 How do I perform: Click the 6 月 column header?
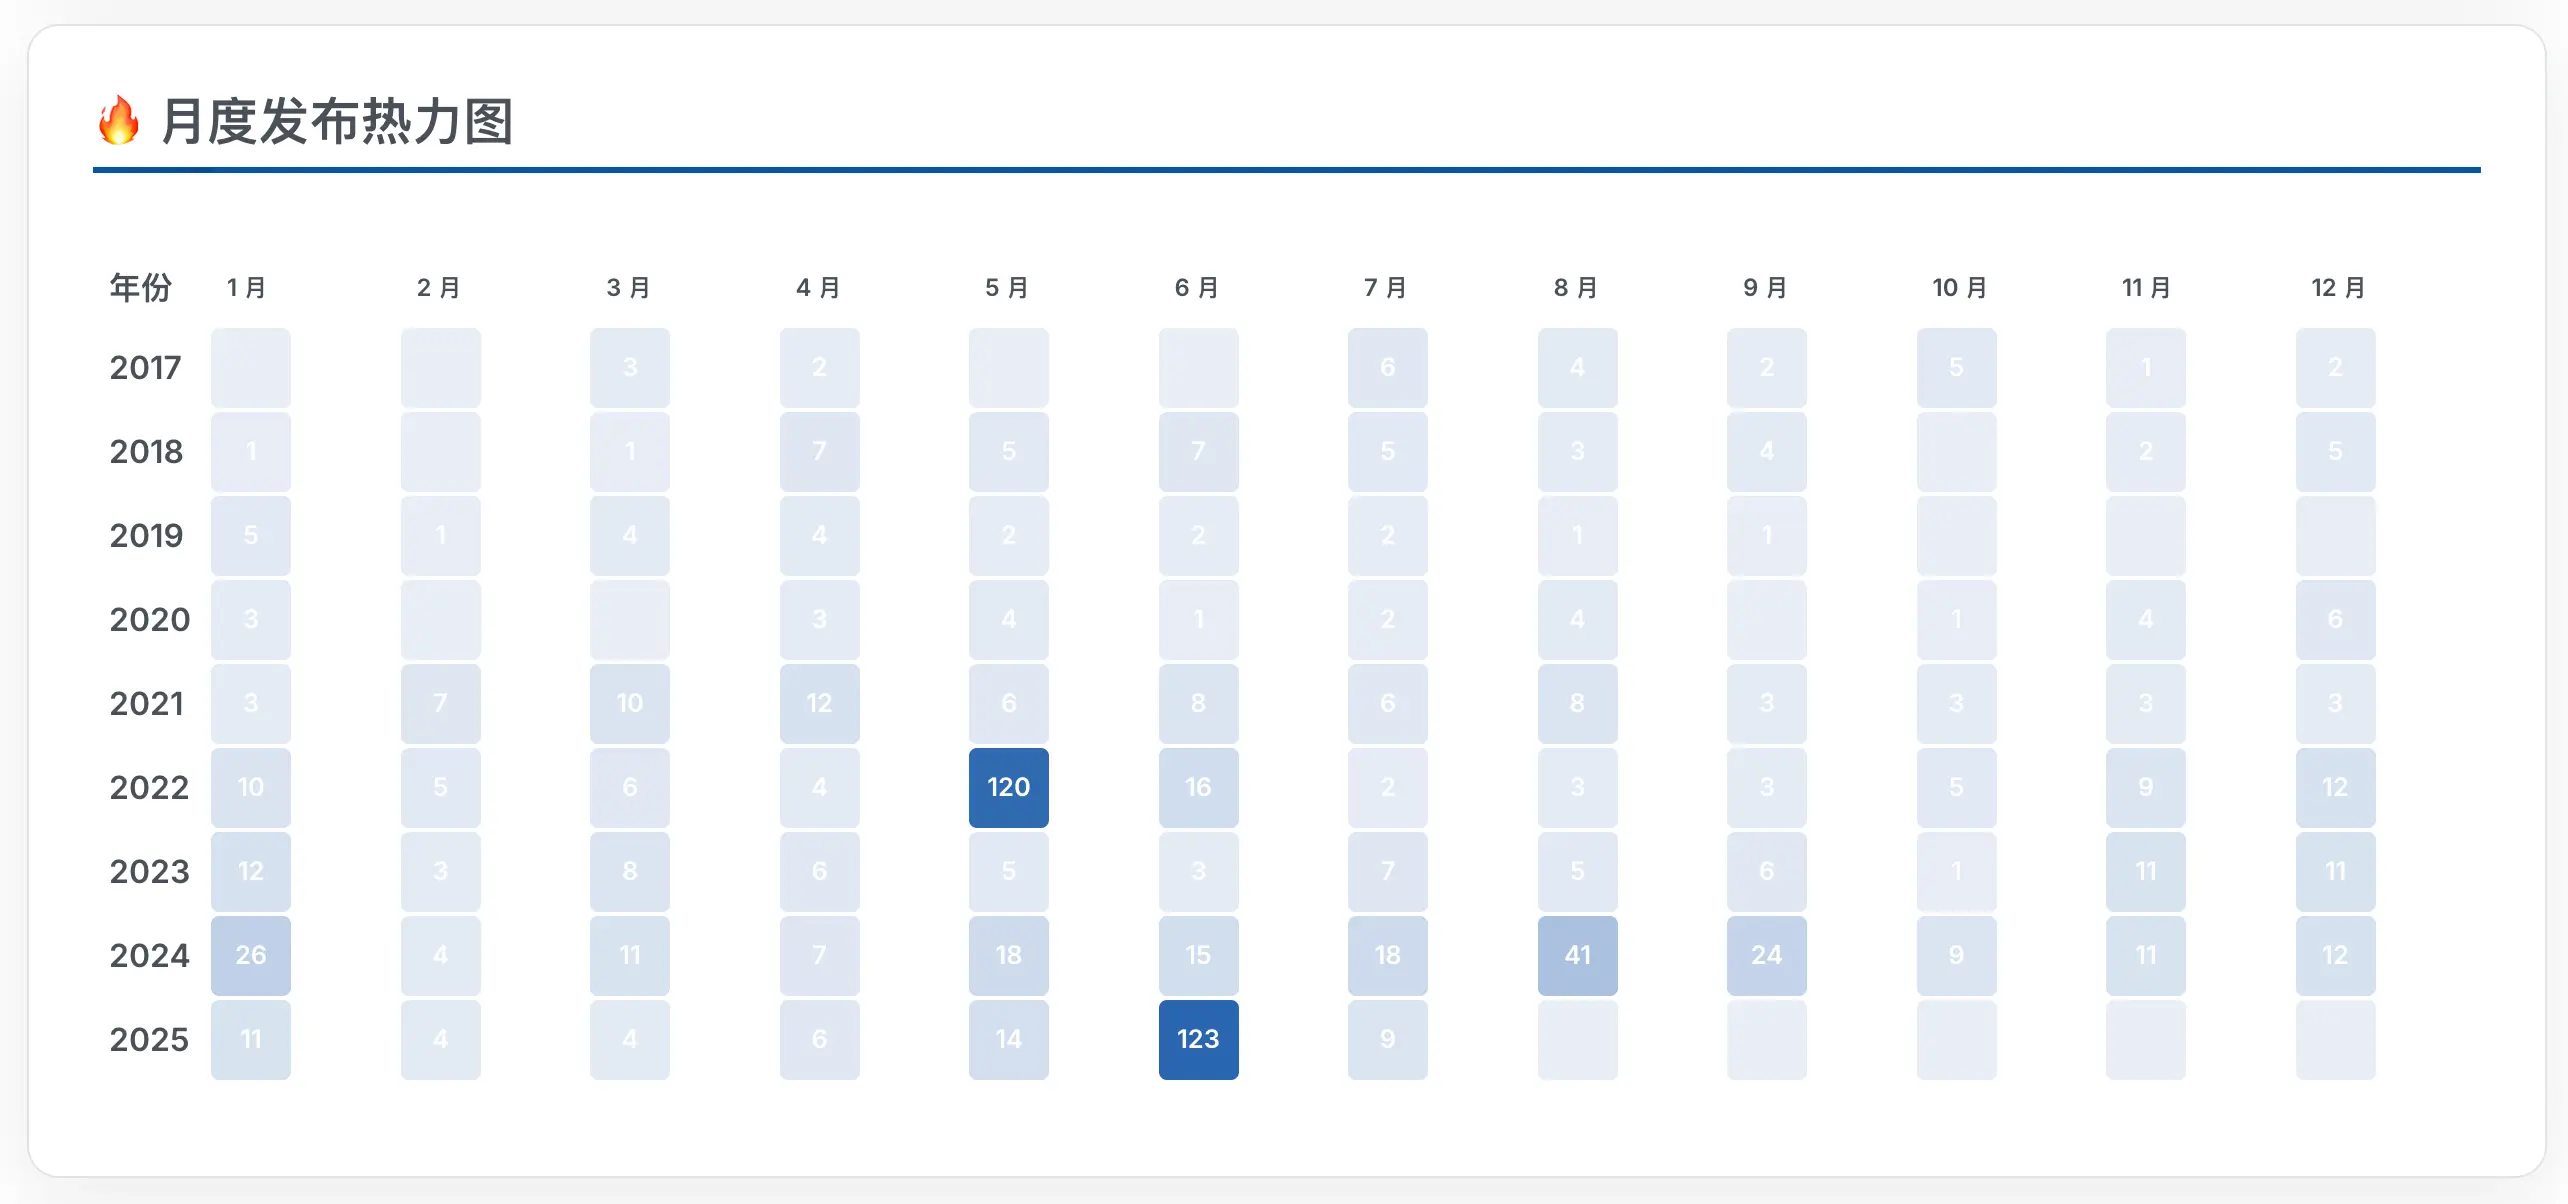1196,287
